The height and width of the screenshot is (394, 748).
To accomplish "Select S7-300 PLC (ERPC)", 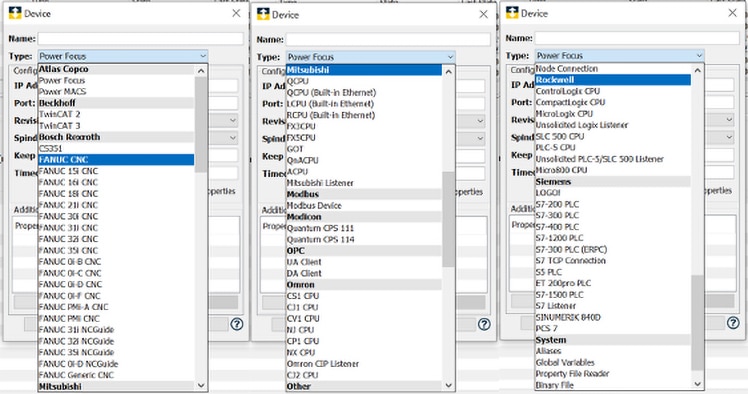I will (x=571, y=249).
